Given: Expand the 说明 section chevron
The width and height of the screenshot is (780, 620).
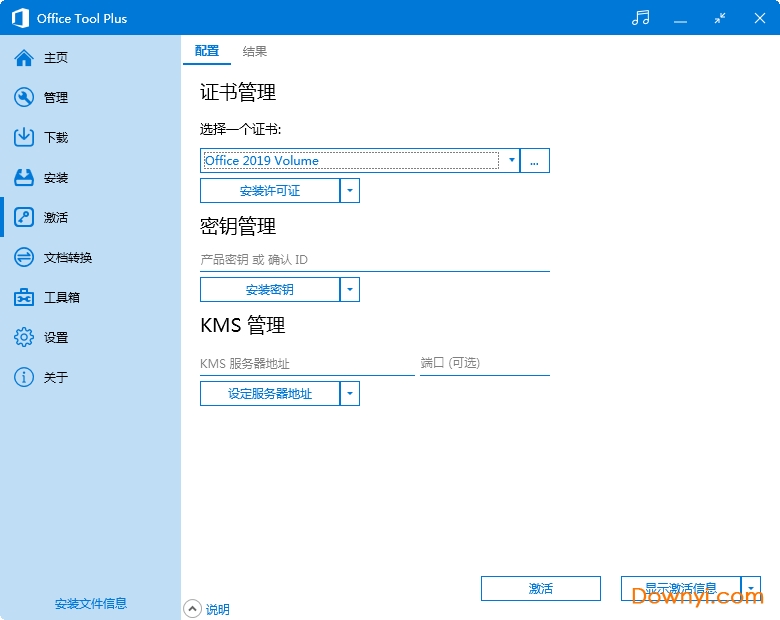Looking at the screenshot, I should (192, 608).
